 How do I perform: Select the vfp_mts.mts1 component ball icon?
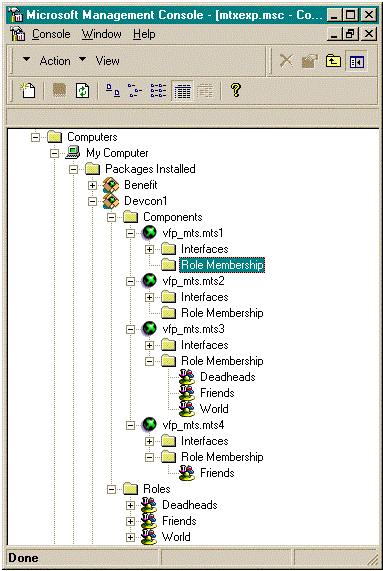[149, 232]
